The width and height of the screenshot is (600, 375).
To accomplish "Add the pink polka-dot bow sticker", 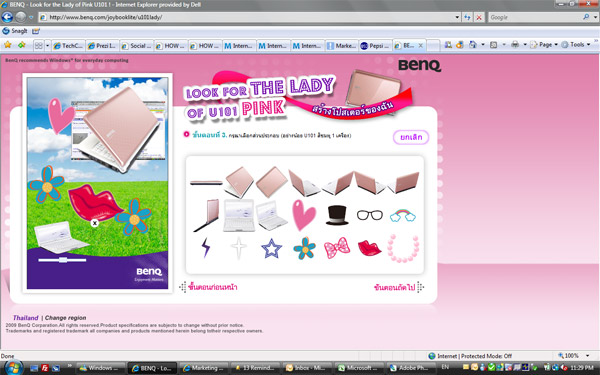I will [337, 248].
